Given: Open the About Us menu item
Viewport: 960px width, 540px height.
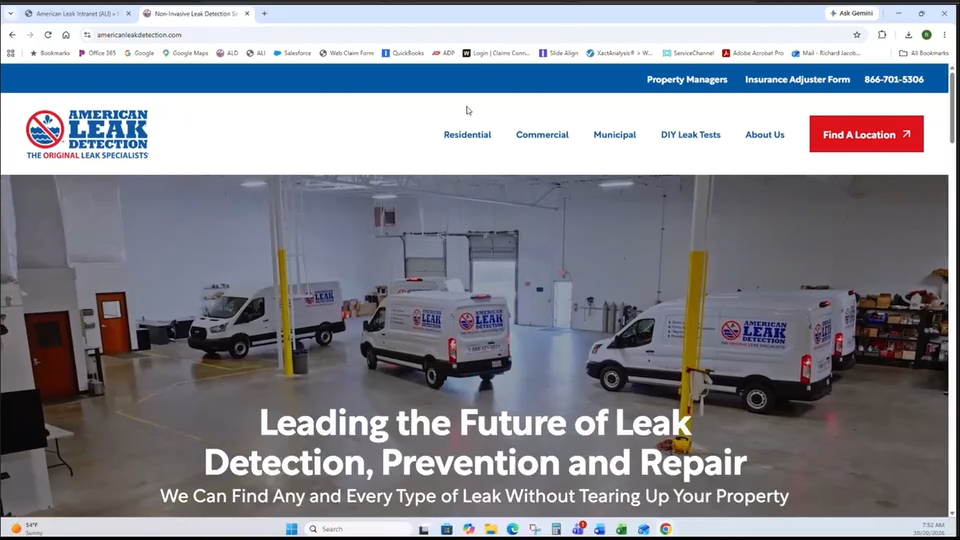Looking at the screenshot, I should 765,135.
